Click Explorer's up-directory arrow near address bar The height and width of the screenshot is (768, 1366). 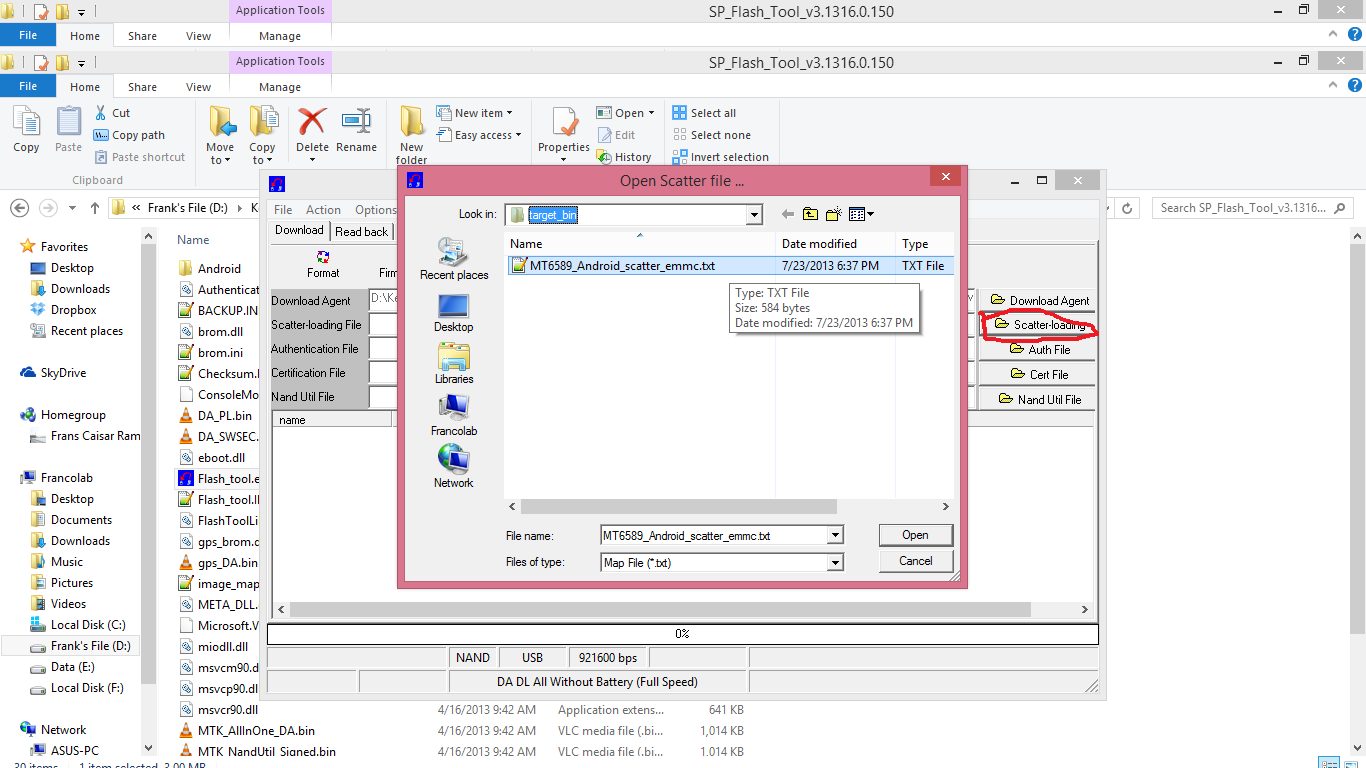(x=95, y=208)
